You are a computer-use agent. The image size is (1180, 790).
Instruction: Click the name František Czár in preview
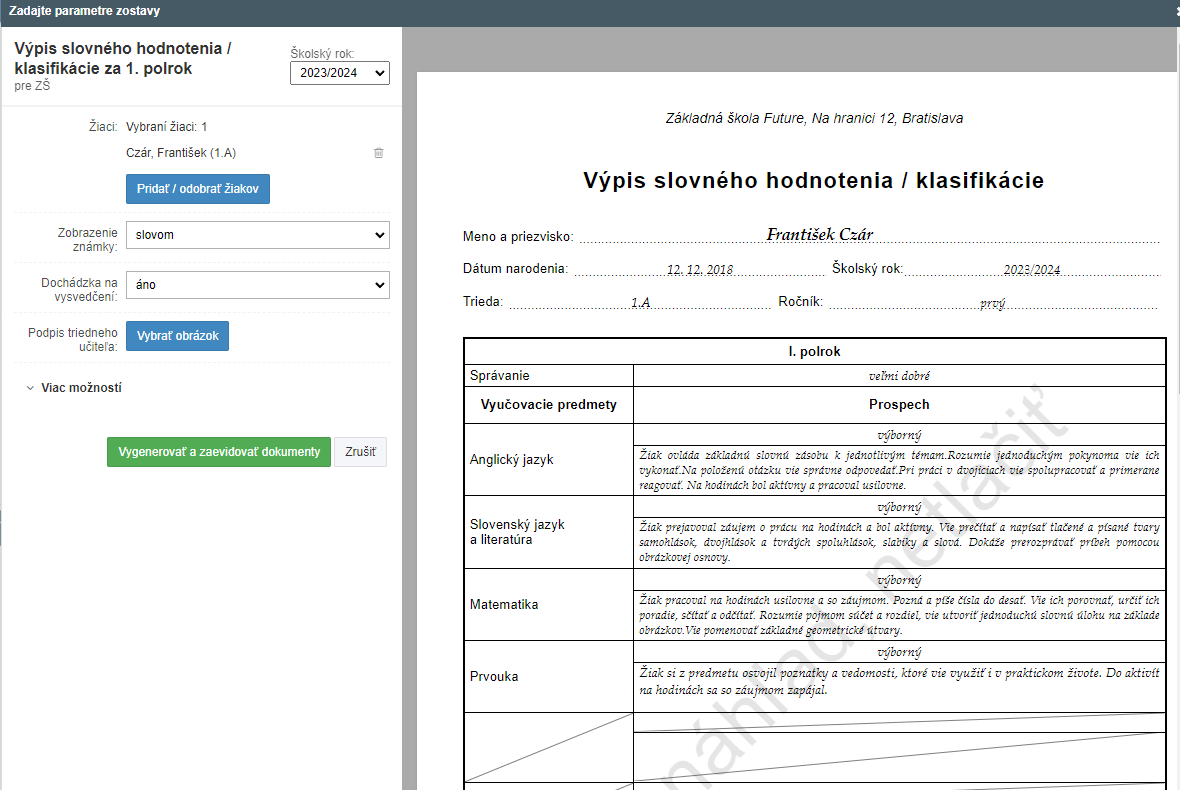point(820,235)
